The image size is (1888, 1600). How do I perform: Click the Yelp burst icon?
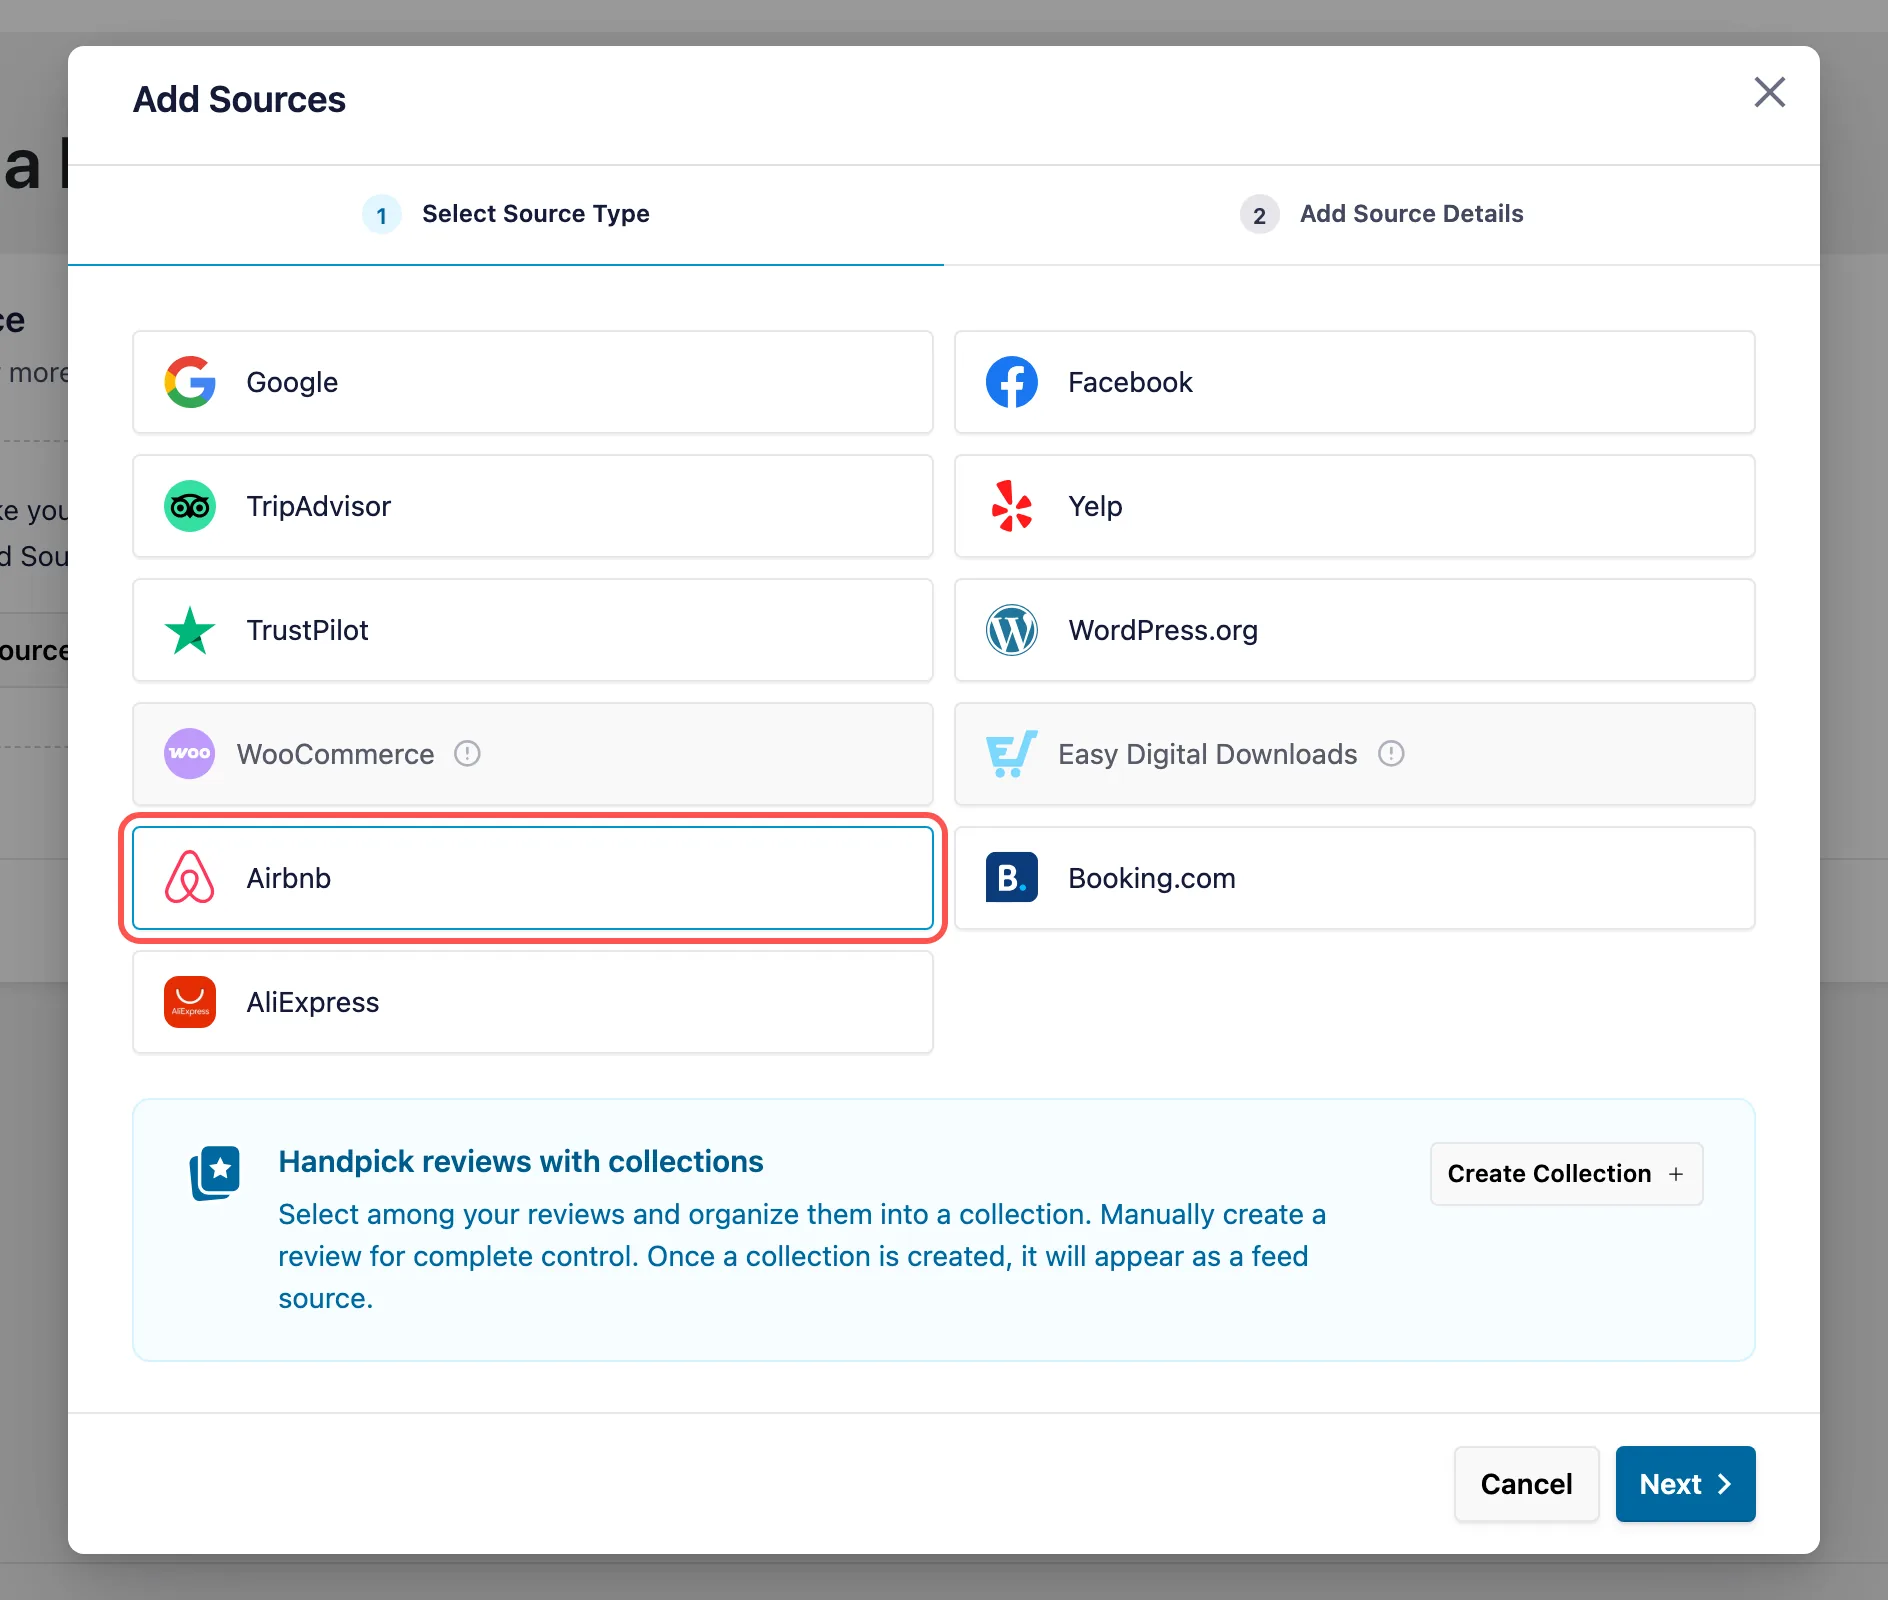1012,506
